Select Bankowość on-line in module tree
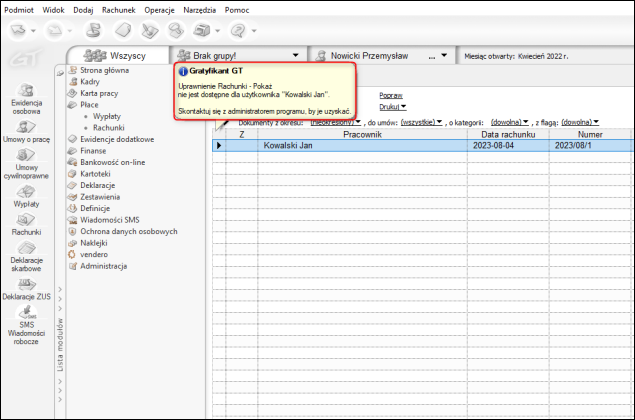635x420 pixels. pyautogui.click(x=113, y=162)
